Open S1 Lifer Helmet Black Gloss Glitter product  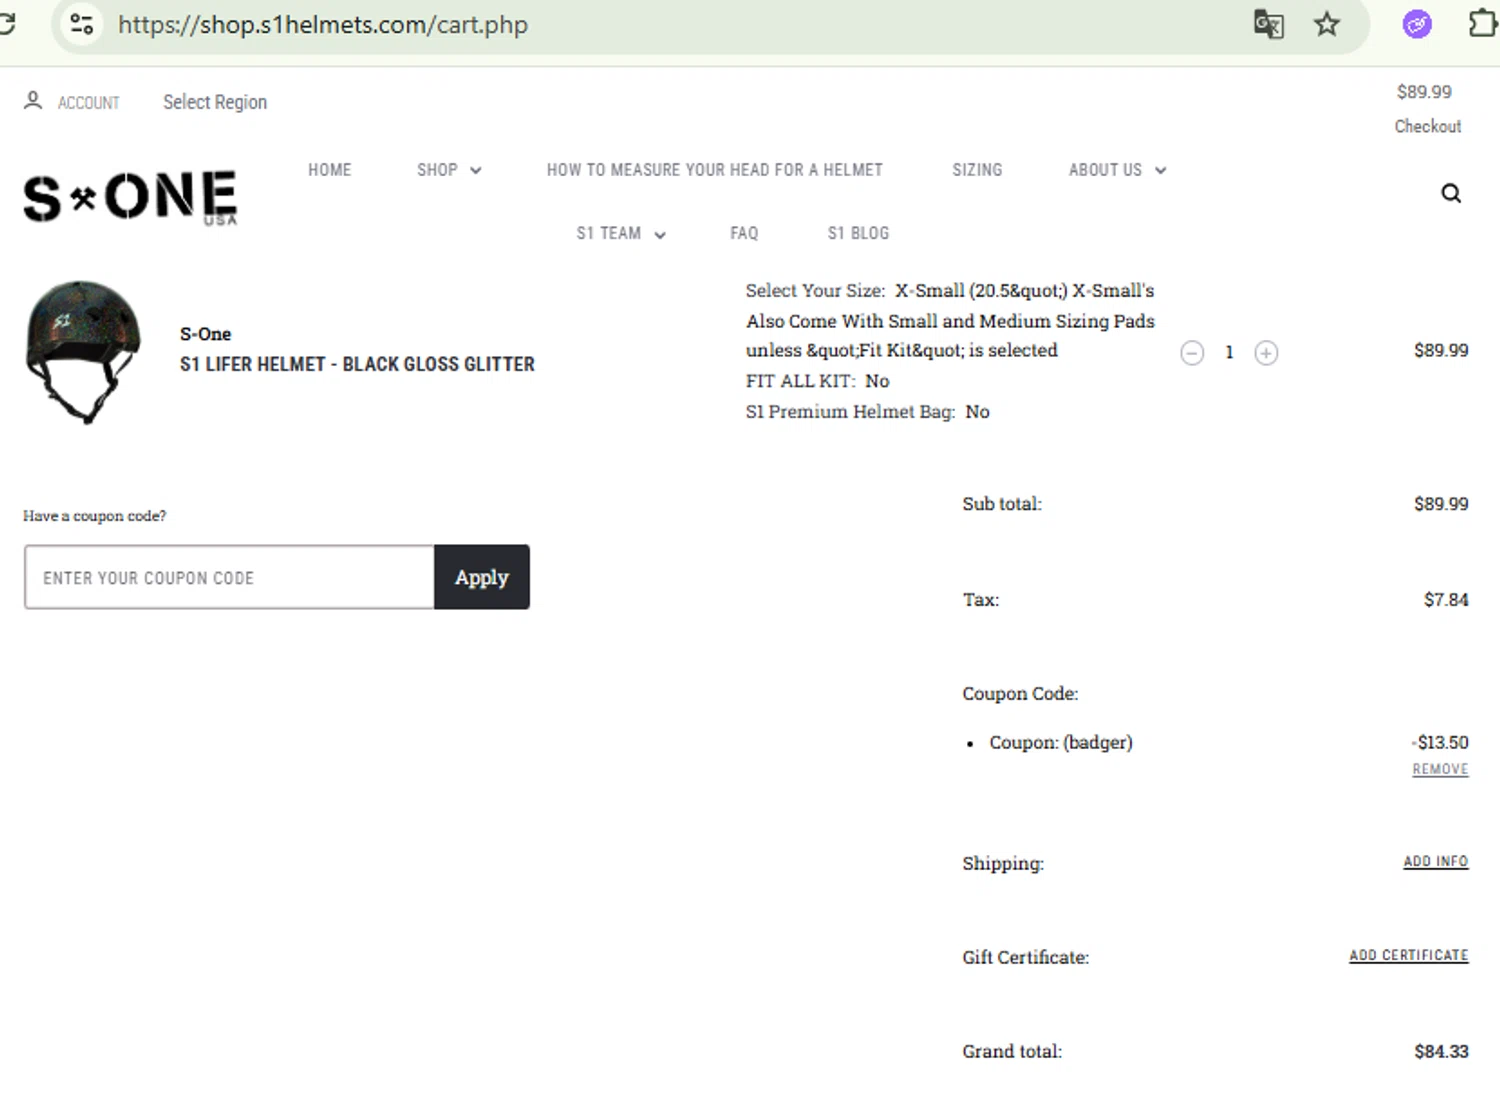[x=357, y=364]
